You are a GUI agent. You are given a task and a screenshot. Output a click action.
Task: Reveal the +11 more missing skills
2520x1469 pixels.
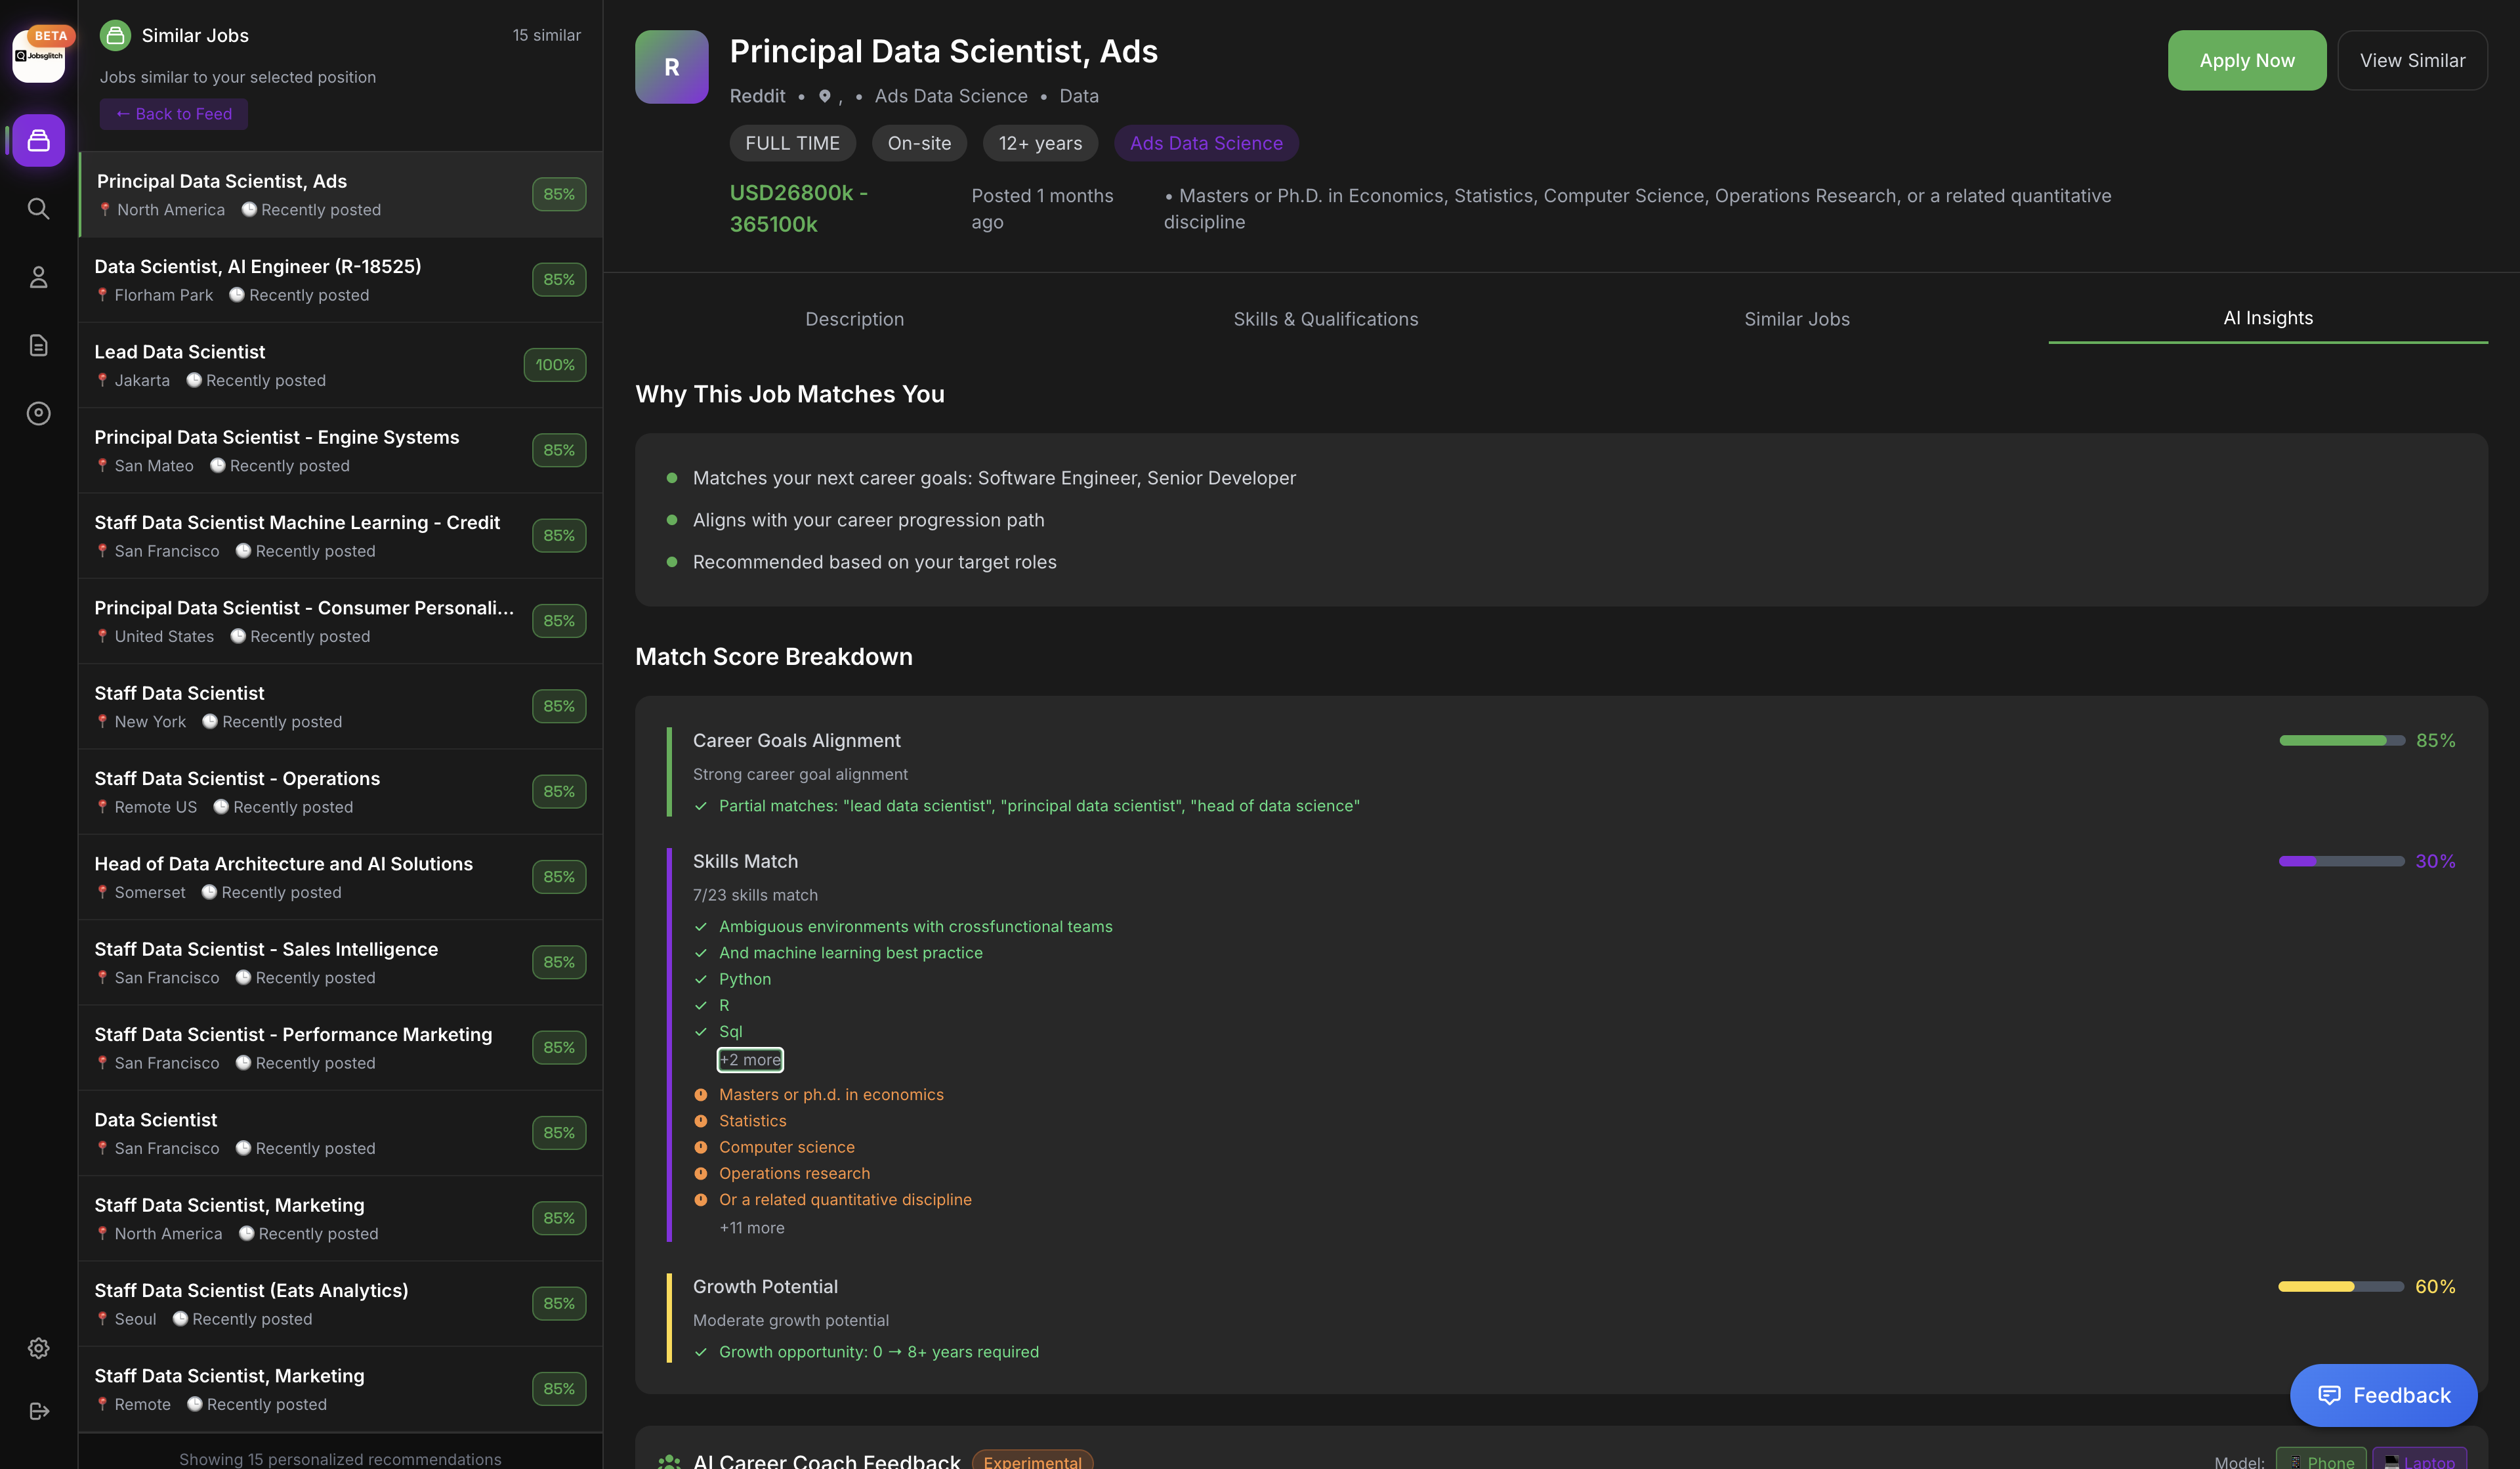coord(751,1227)
